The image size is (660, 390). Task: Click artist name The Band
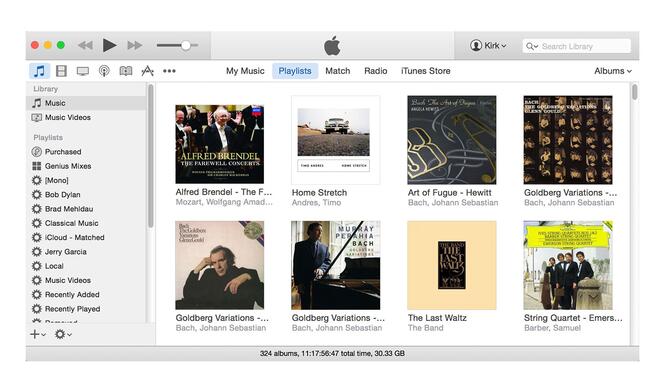tap(426, 328)
